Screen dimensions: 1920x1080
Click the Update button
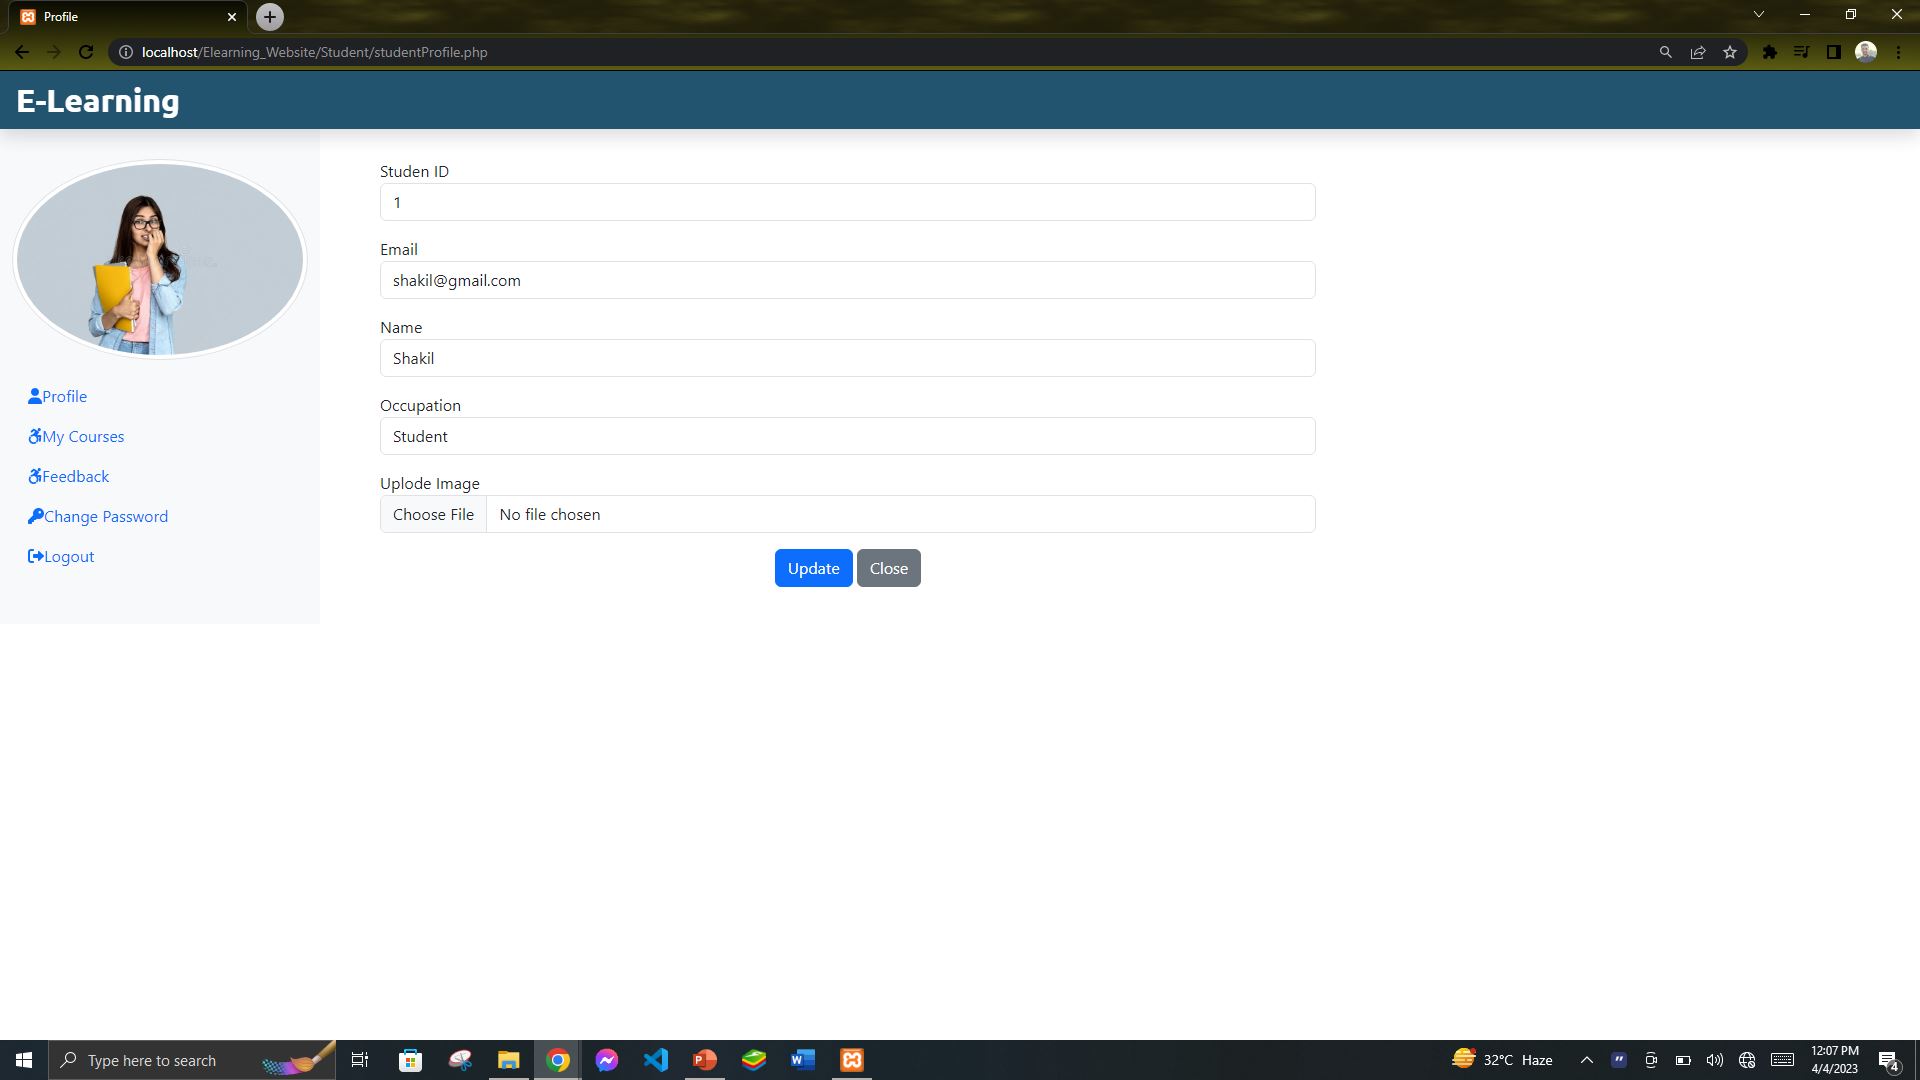click(x=813, y=567)
